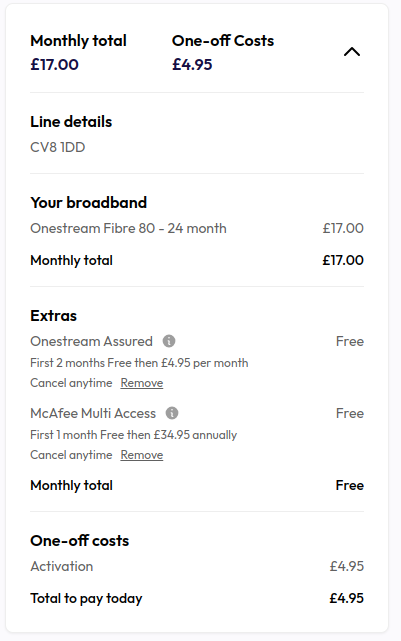The height and width of the screenshot is (641, 401).
Task: Open the Onestream Assured info icon
Action: [x=169, y=341]
